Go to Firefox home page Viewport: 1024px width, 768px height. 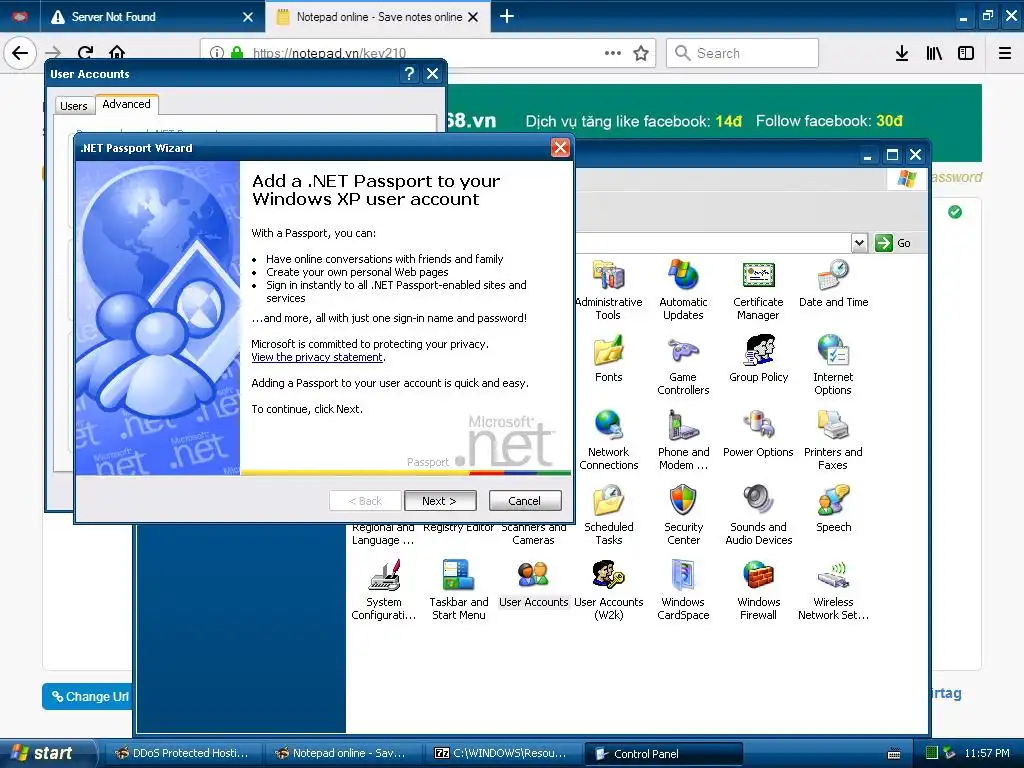point(117,53)
